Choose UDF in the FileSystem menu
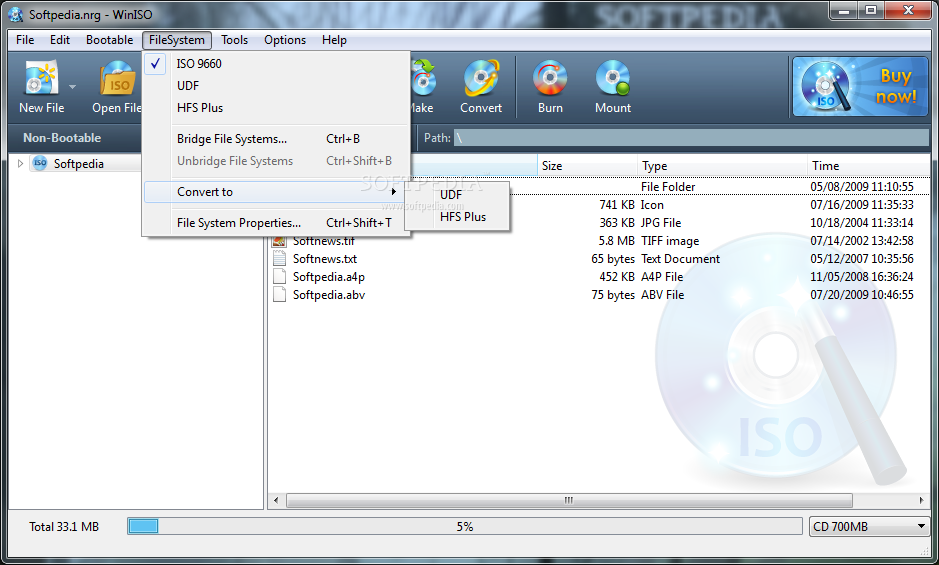The image size is (939, 565). (x=276, y=86)
